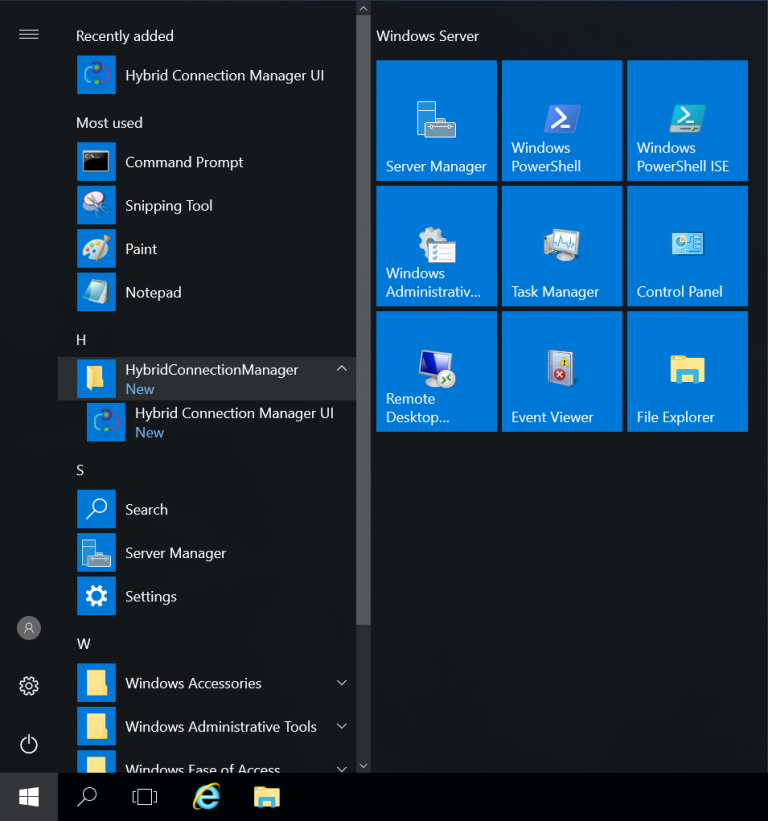Click the Power button in sidebar
The height and width of the screenshot is (821, 768).
(29, 743)
